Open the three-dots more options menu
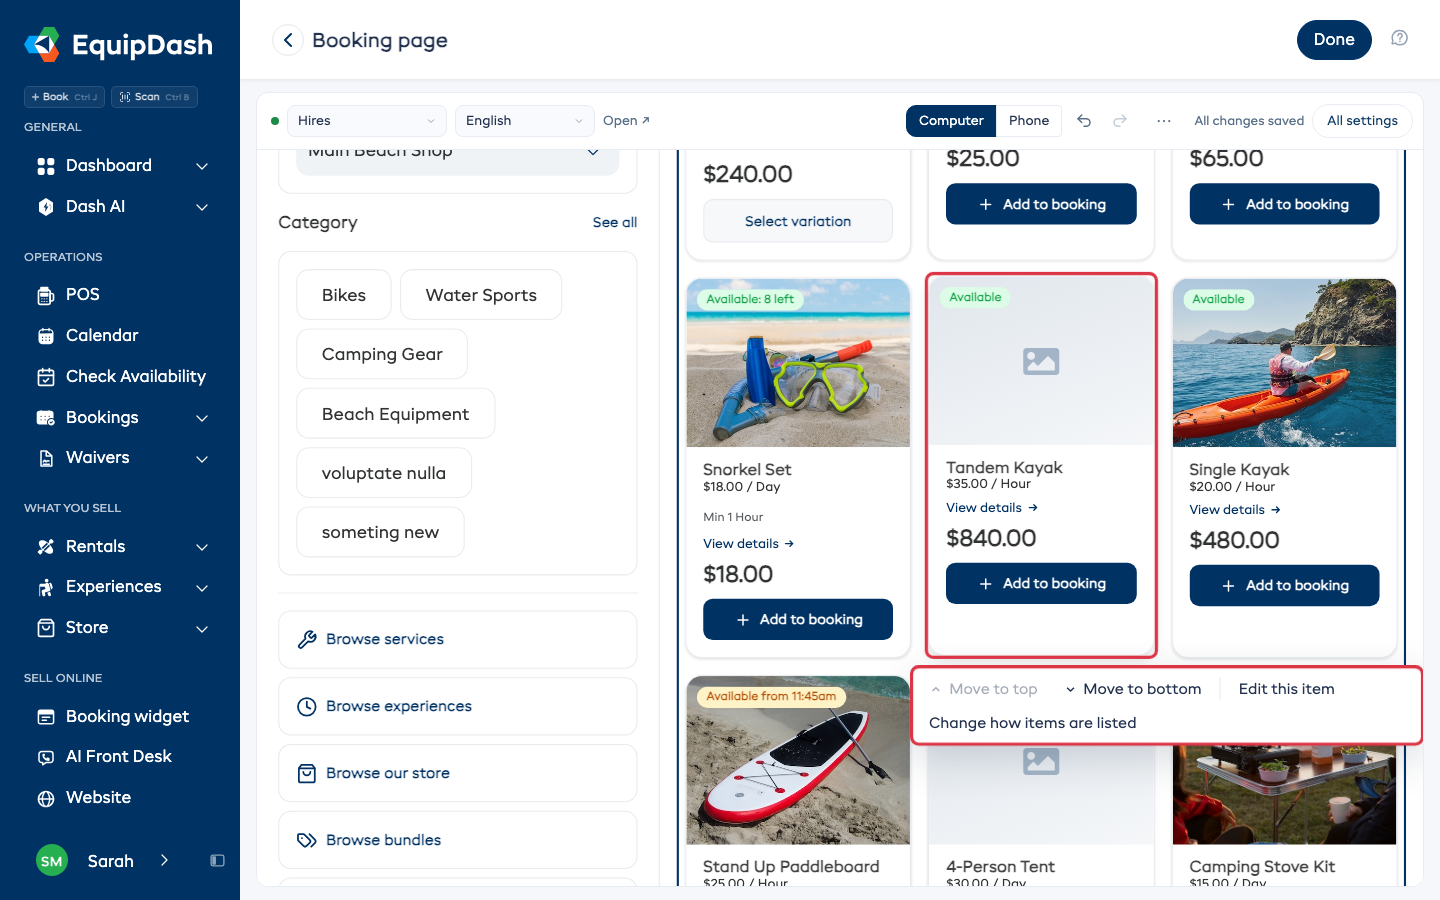Viewport: 1440px width, 900px height. coord(1164,120)
